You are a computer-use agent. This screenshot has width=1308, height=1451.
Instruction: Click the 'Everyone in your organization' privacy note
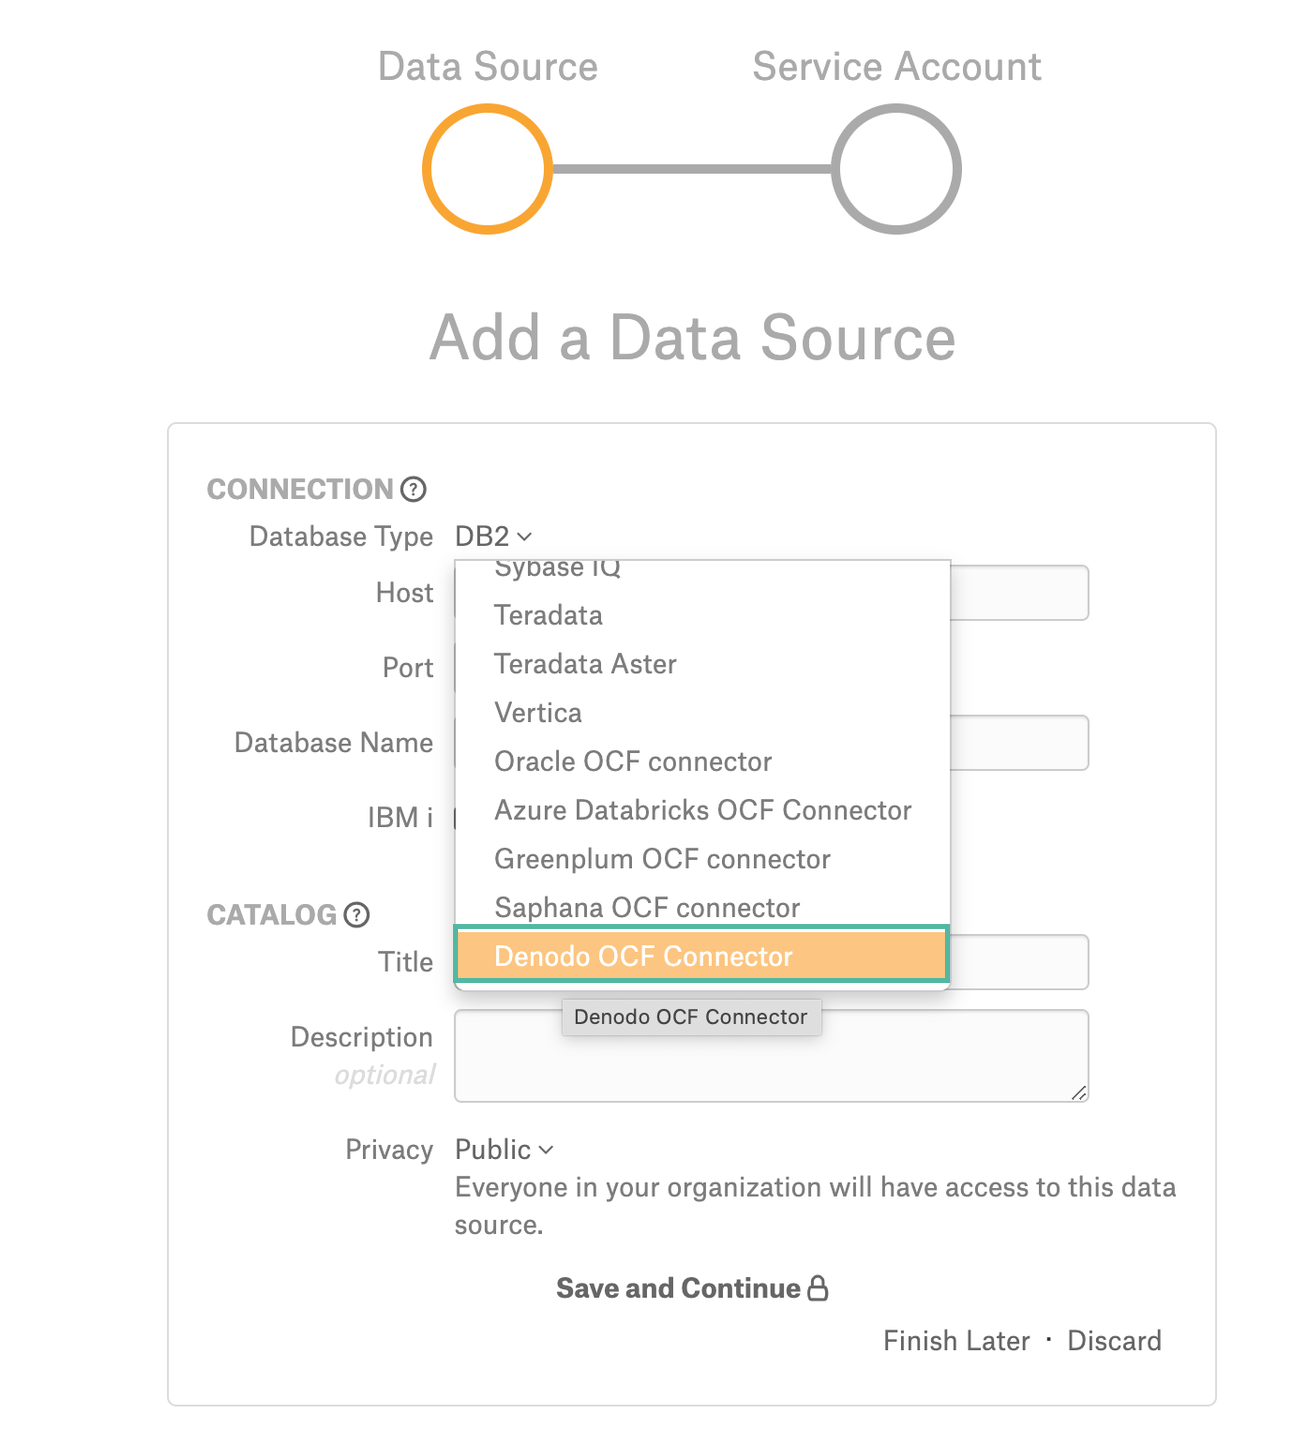tap(815, 1206)
